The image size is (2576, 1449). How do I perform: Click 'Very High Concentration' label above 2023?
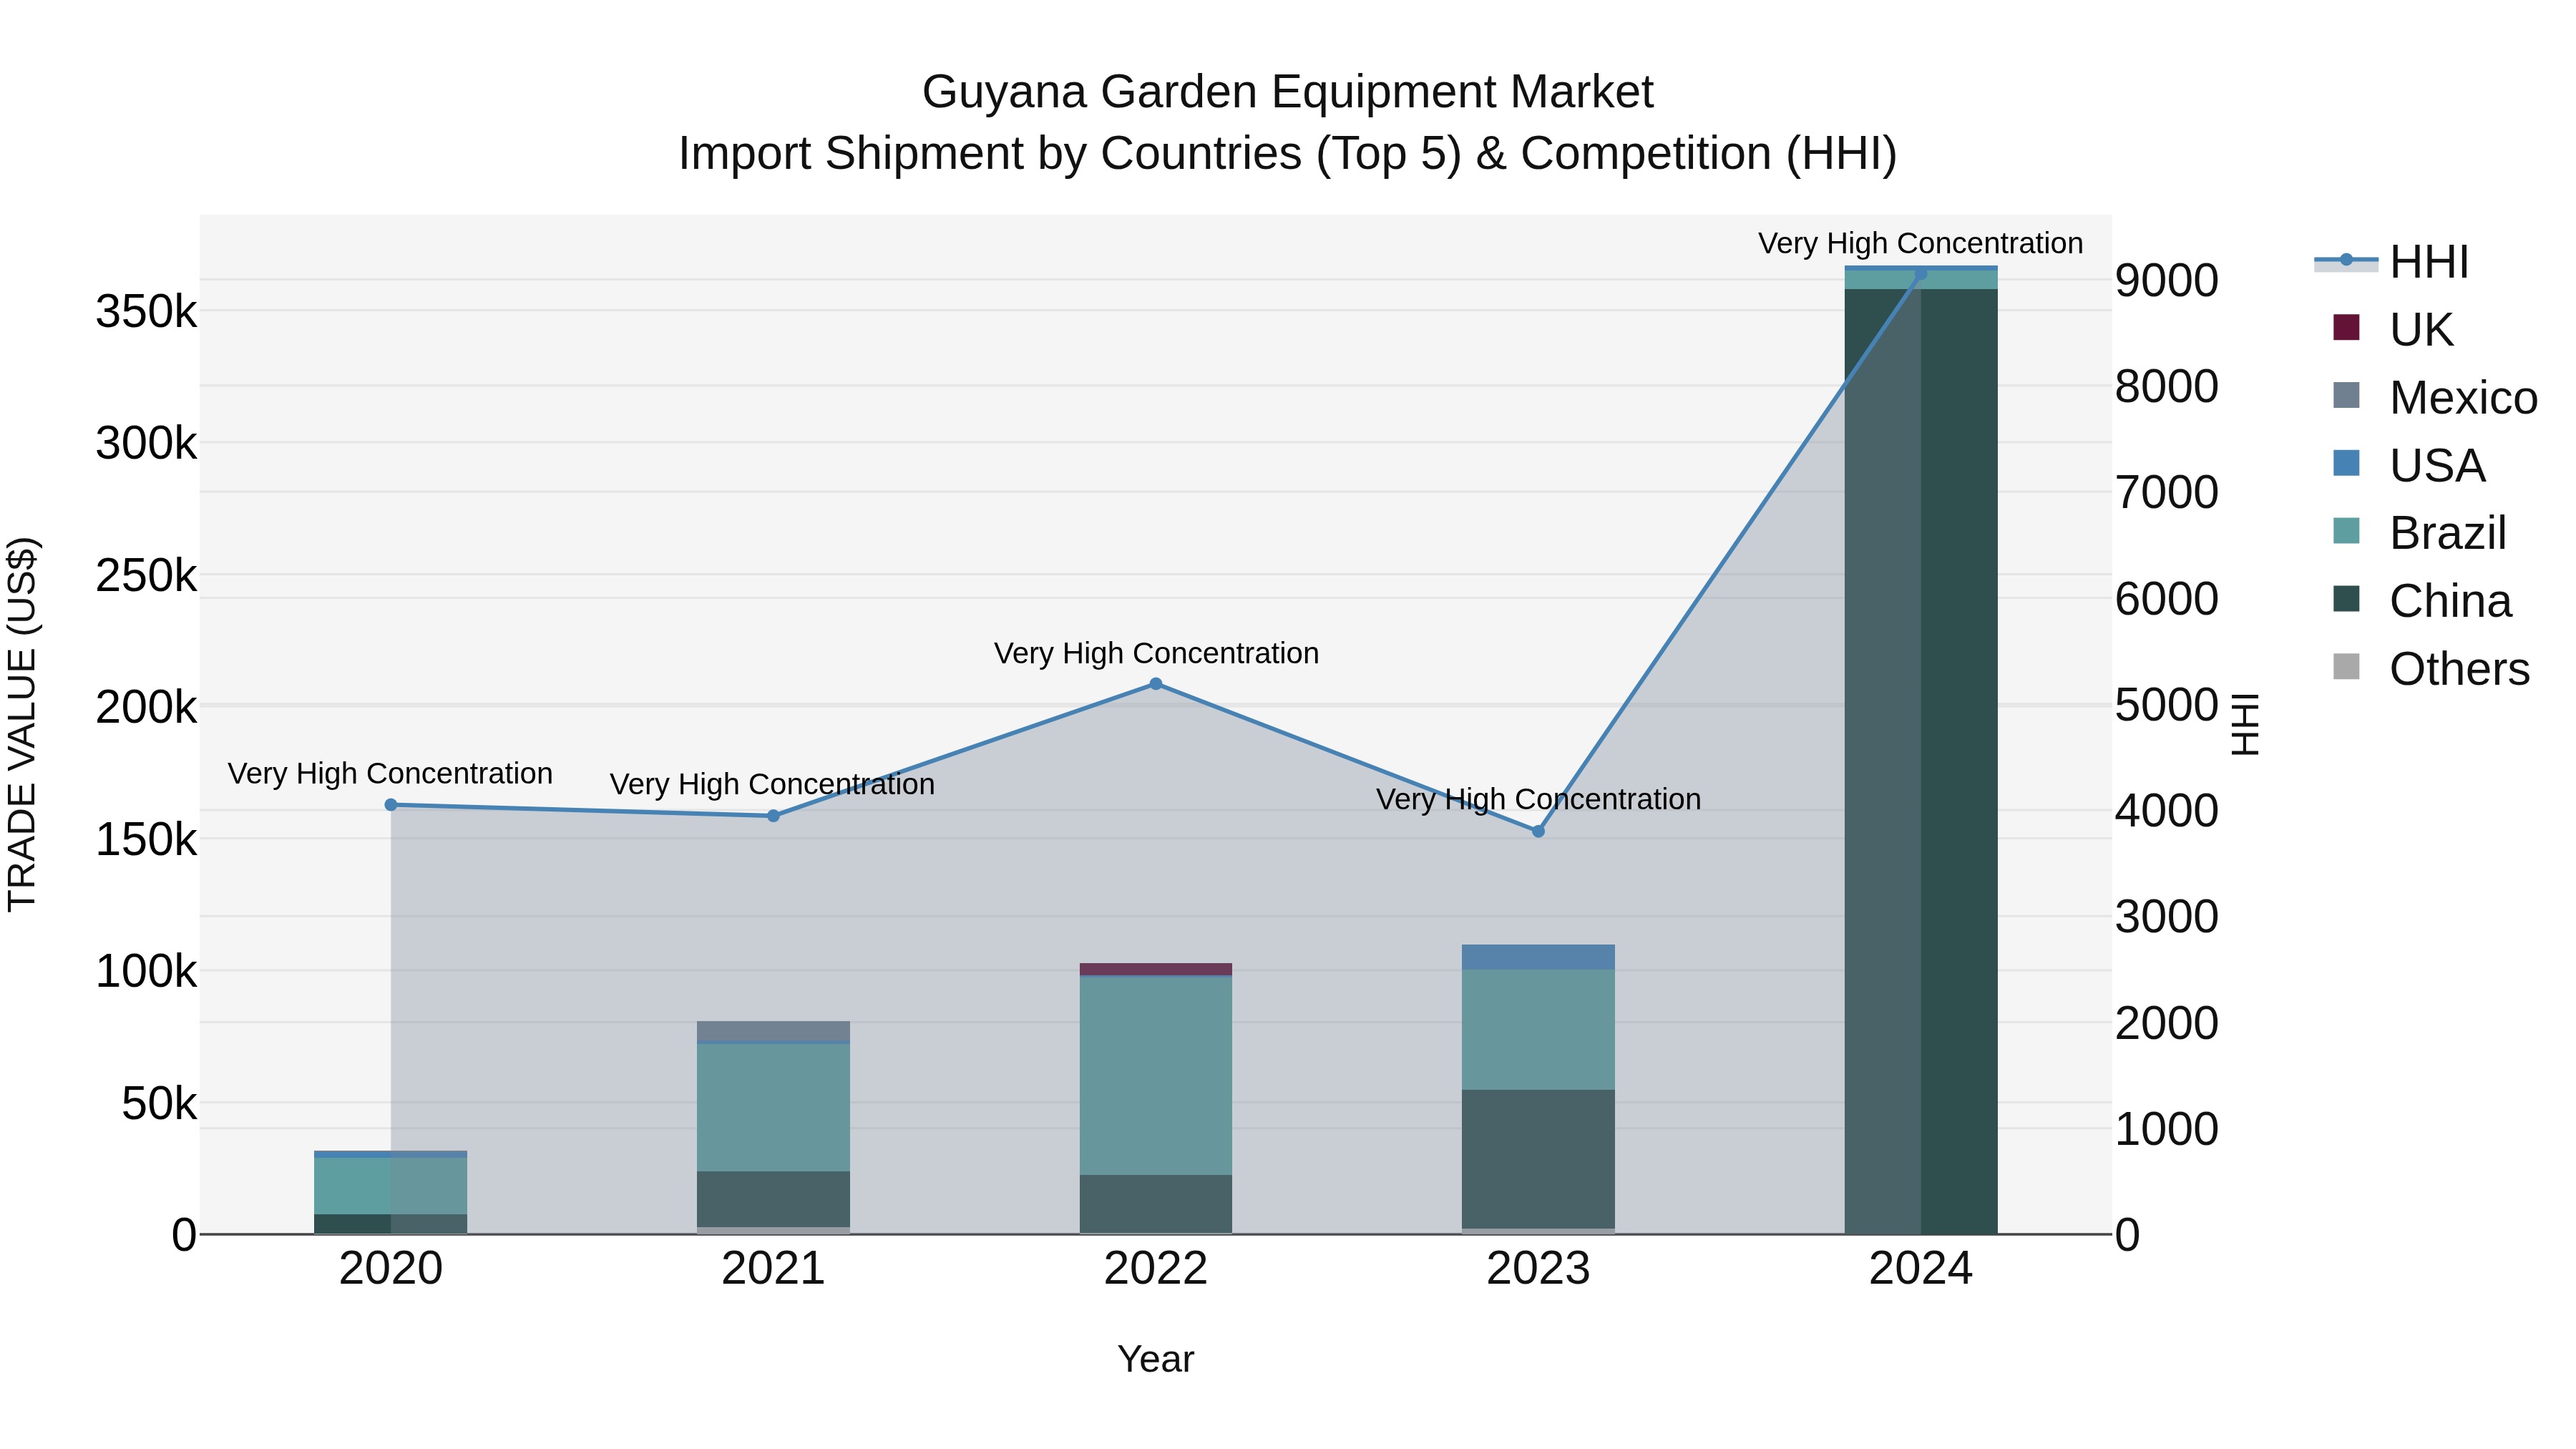1538,799
